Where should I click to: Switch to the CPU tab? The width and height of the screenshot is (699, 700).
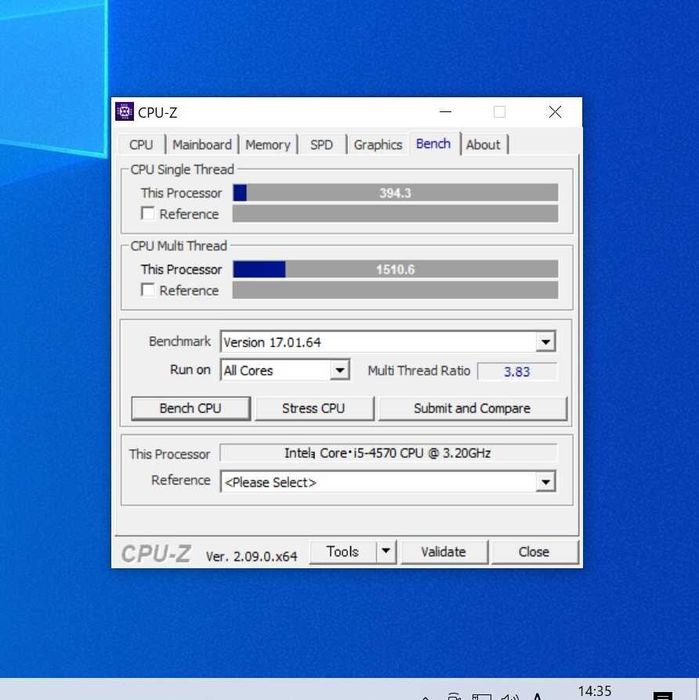tap(141, 145)
